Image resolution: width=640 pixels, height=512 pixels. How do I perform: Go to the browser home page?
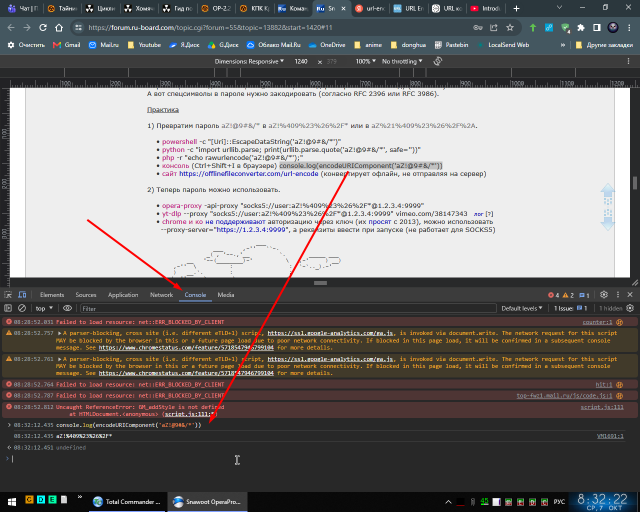(x=59, y=28)
